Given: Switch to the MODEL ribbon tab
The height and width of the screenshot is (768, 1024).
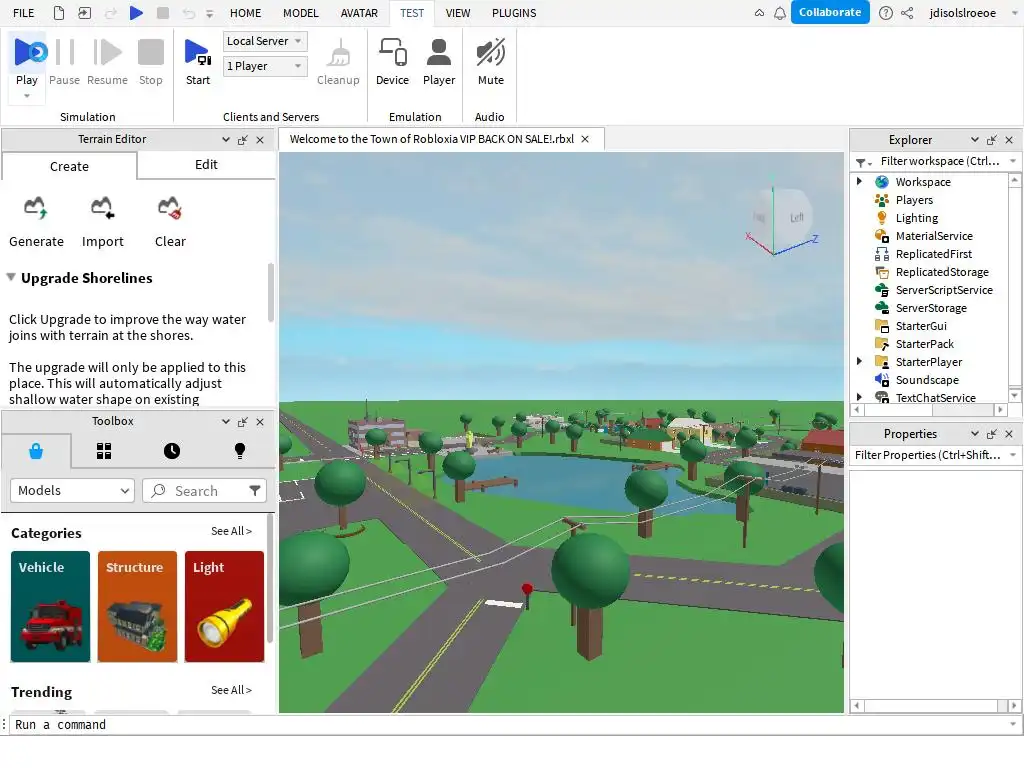Looking at the screenshot, I should pyautogui.click(x=300, y=13).
